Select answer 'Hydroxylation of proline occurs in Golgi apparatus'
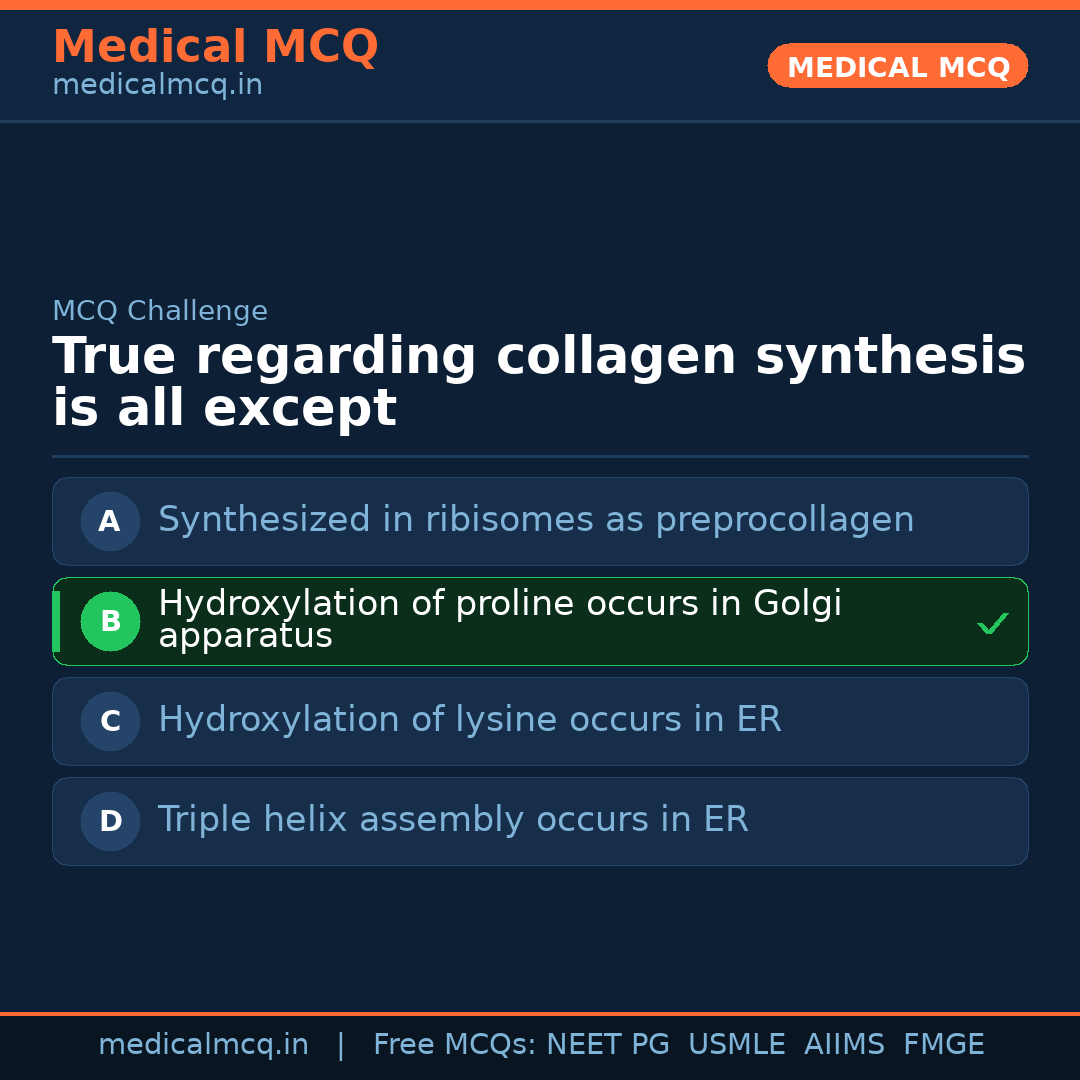Screen dimensions: 1080x1080 point(500,620)
